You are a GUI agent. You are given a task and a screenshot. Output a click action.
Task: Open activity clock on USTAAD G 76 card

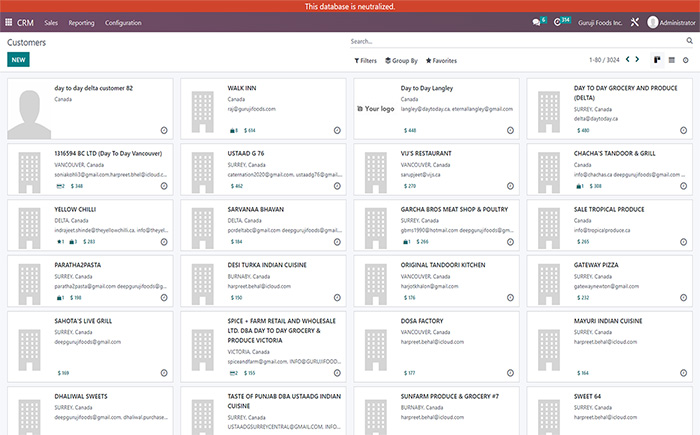click(337, 186)
